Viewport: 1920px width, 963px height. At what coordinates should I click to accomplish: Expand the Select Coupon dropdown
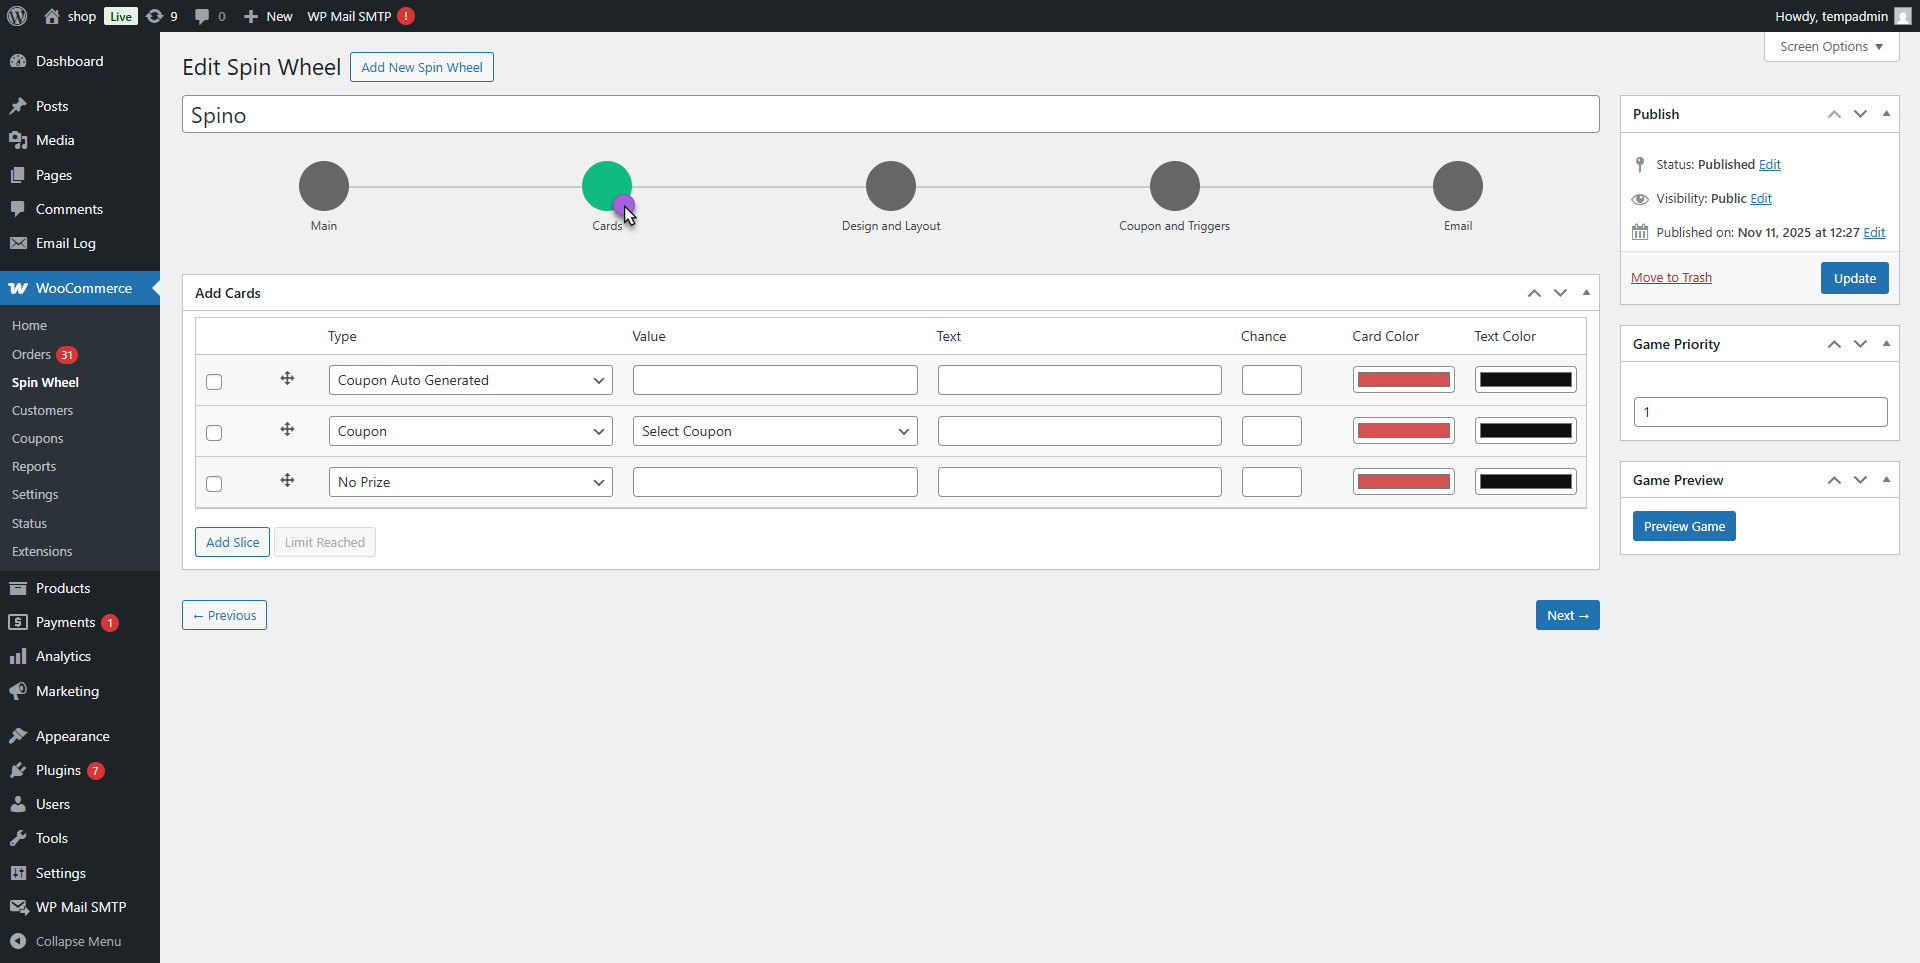[x=775, y=431]
